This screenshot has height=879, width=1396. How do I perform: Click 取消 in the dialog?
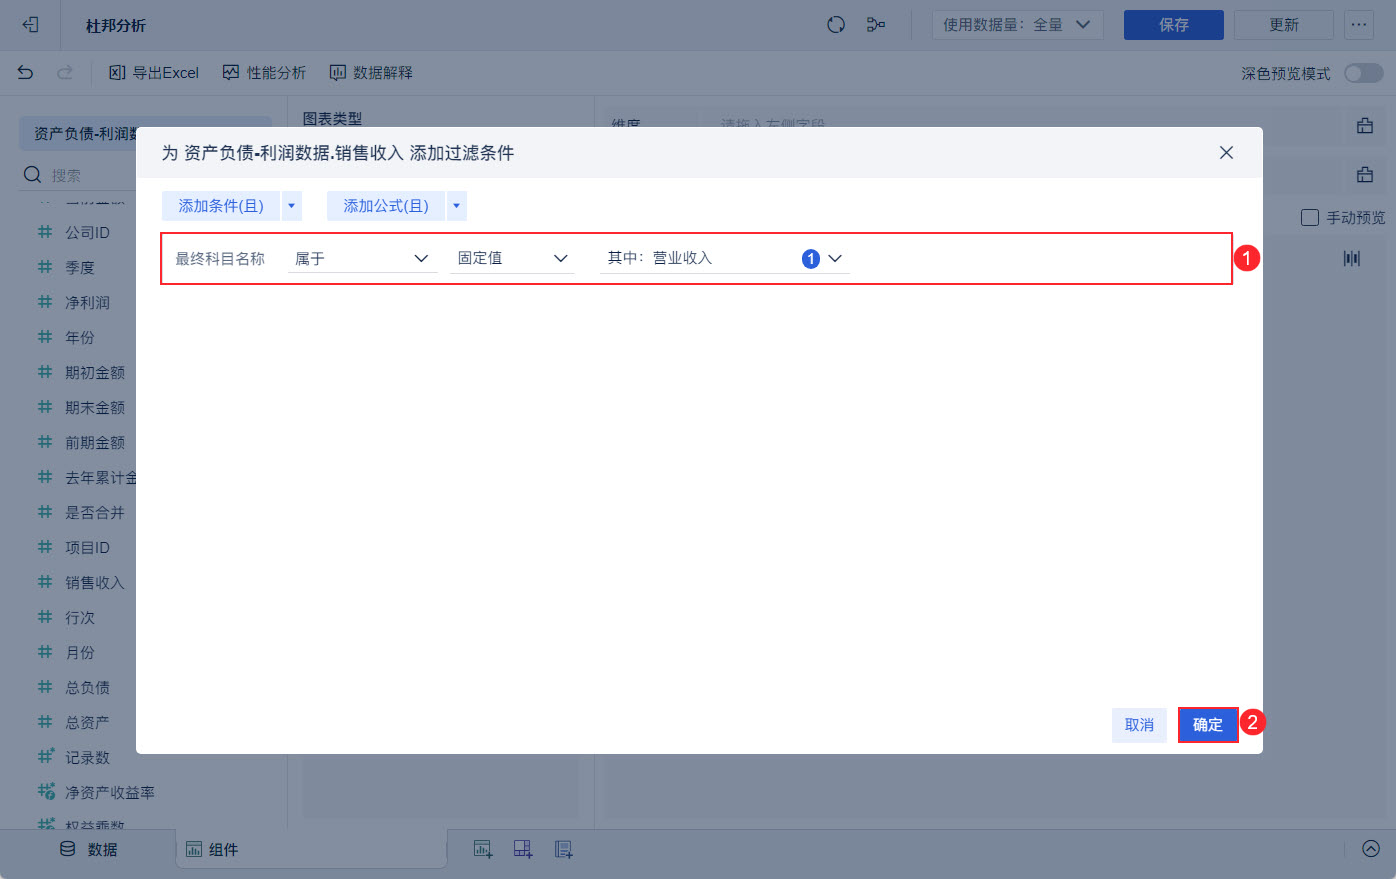1139,725
